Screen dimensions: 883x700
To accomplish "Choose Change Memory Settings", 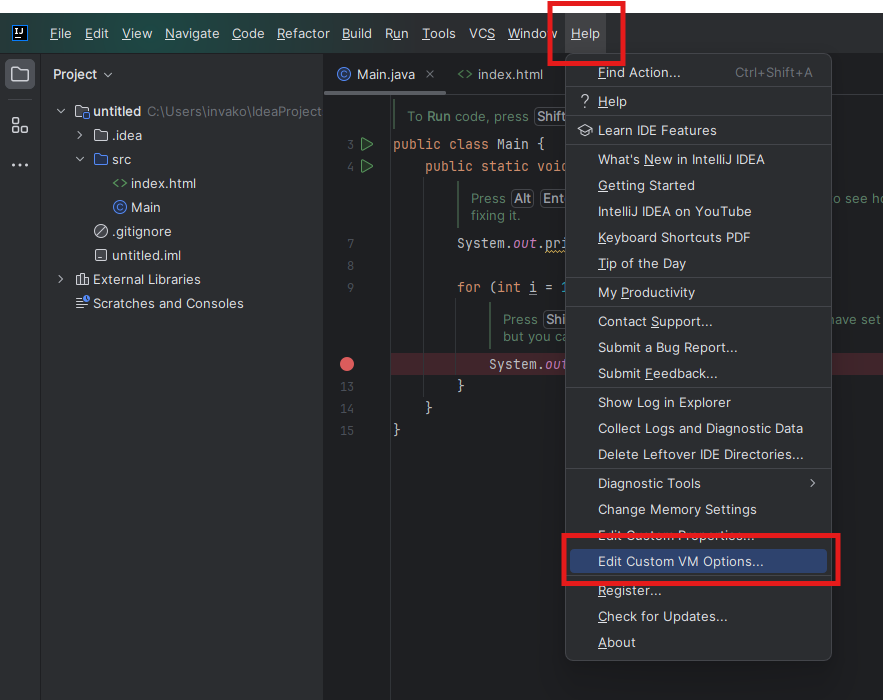I will click(698, 509).
